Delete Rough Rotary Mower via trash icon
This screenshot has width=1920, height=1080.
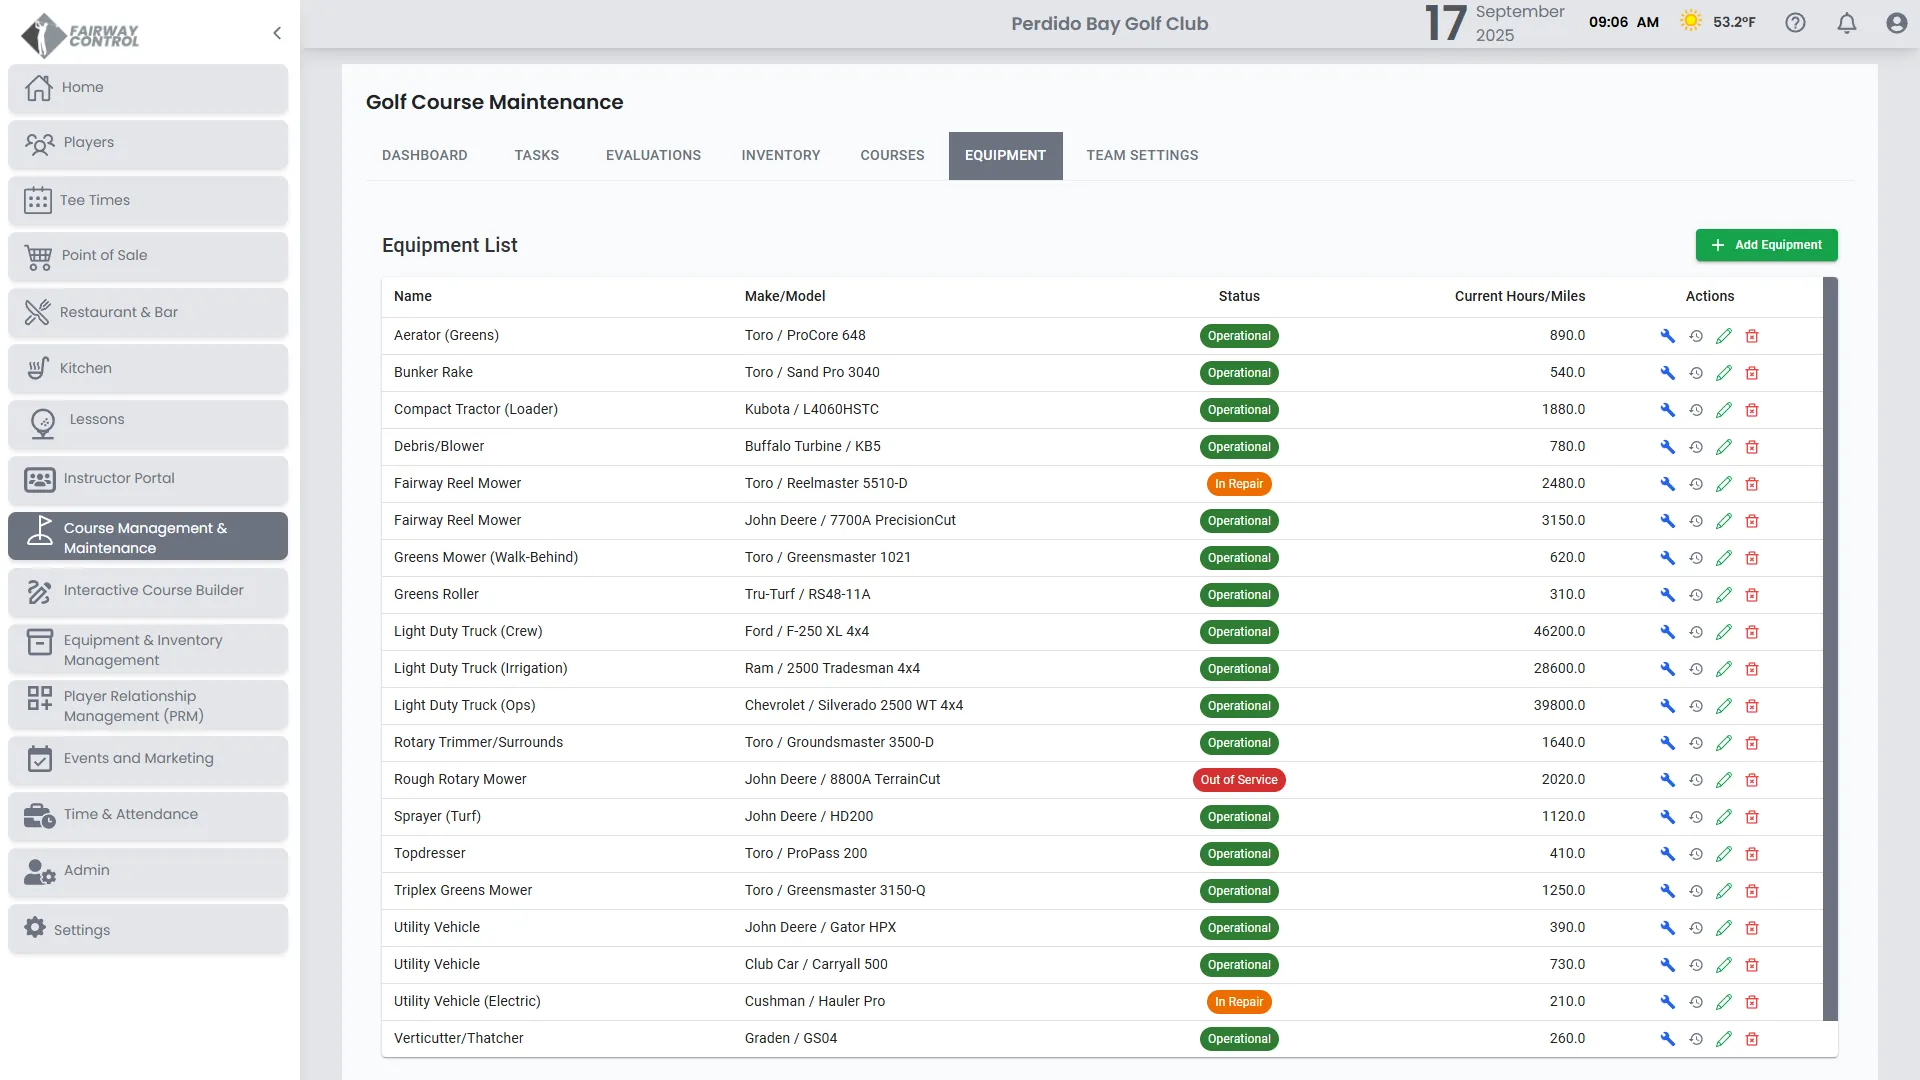(1752, 780)
